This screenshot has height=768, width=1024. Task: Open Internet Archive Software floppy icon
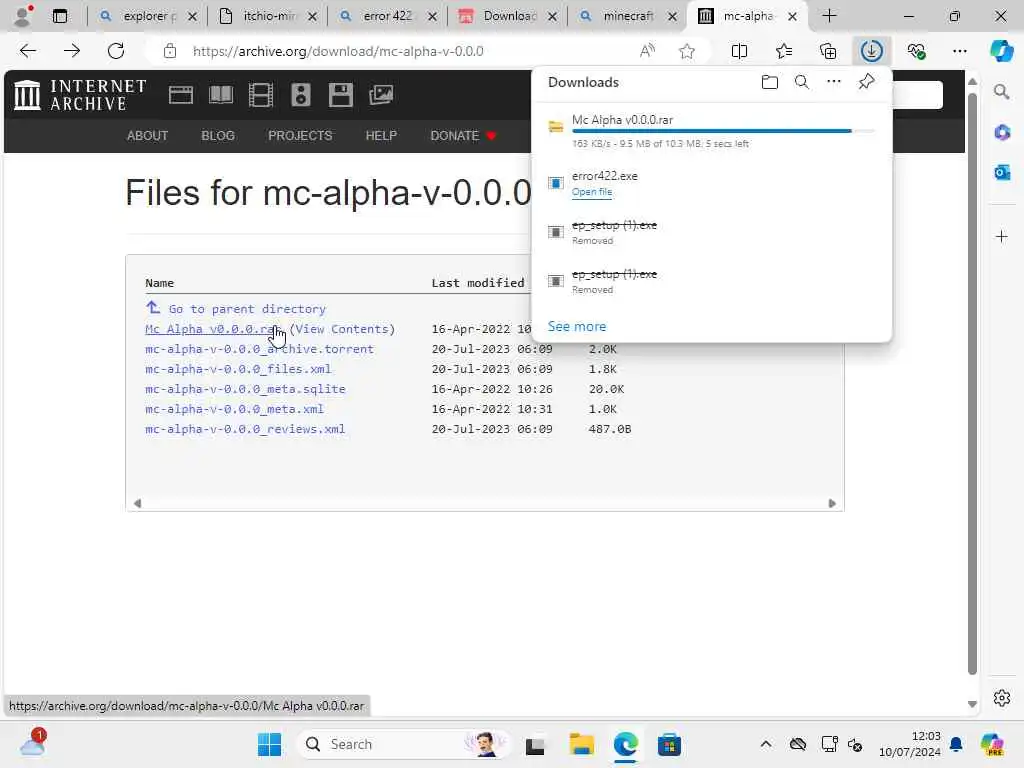[x=340, y=95]
